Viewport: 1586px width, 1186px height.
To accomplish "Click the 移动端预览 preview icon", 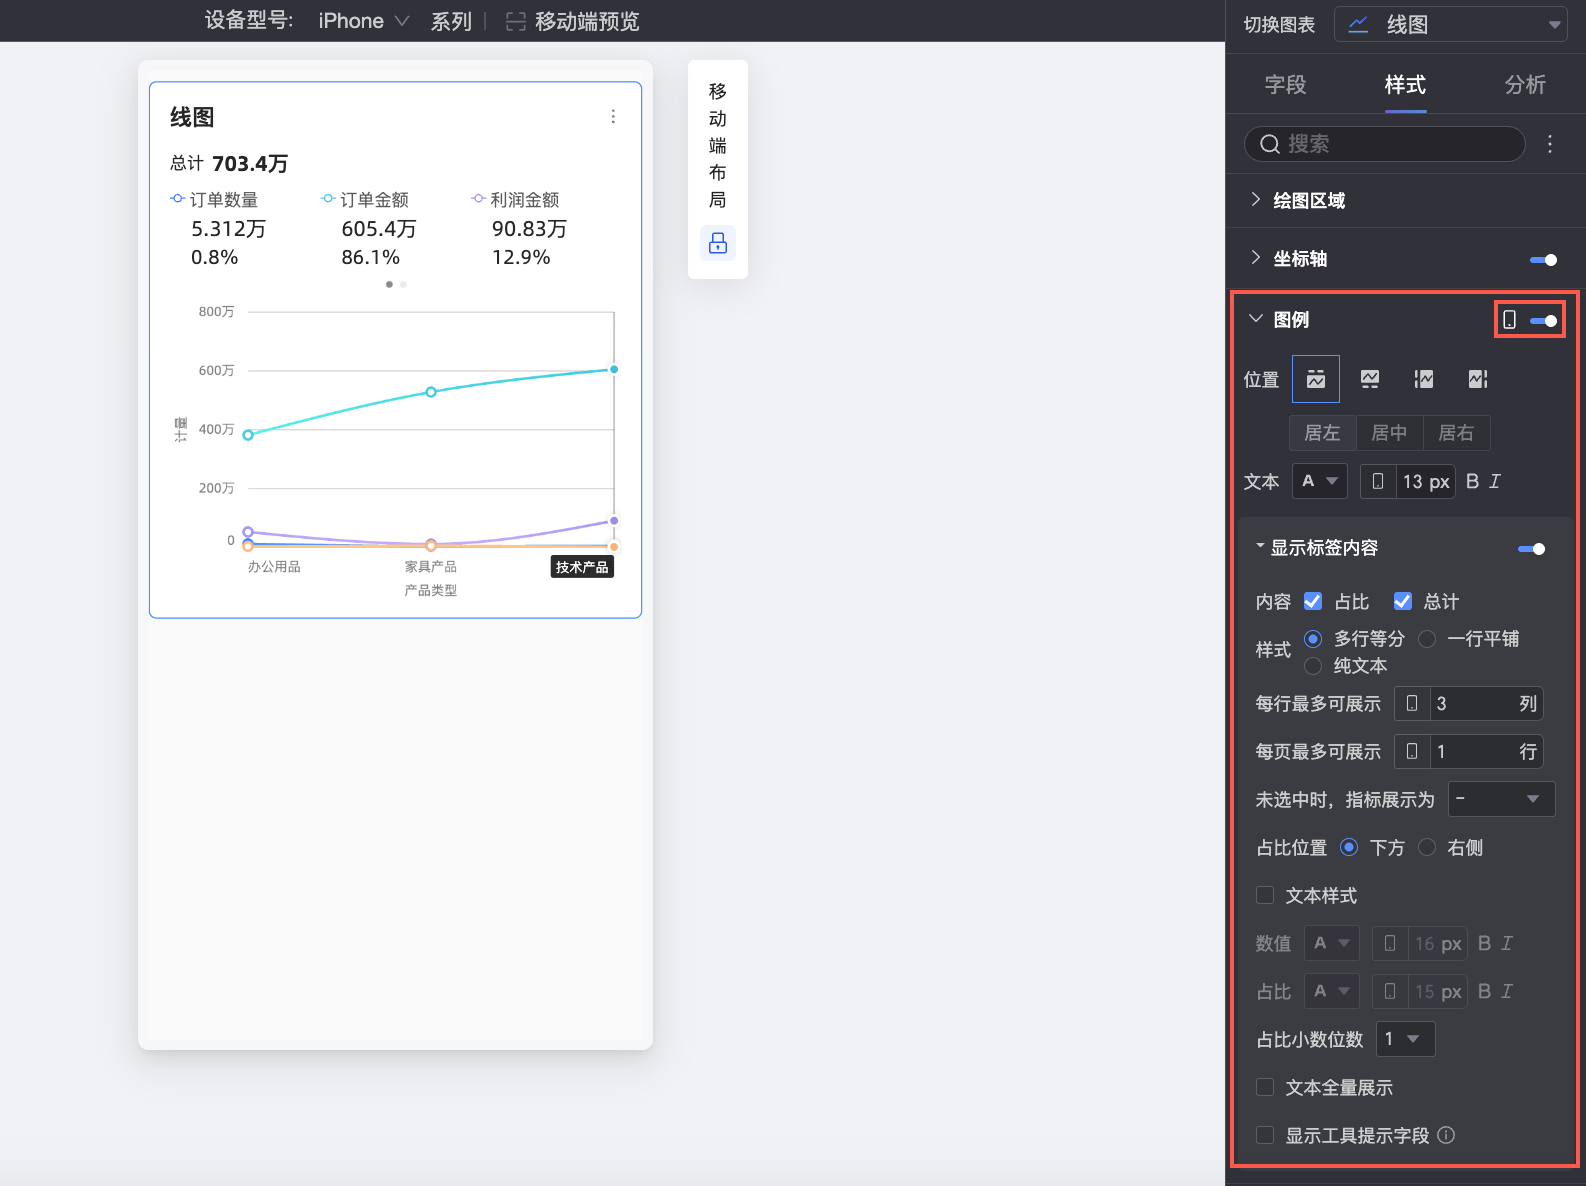I will coord(516,21).
